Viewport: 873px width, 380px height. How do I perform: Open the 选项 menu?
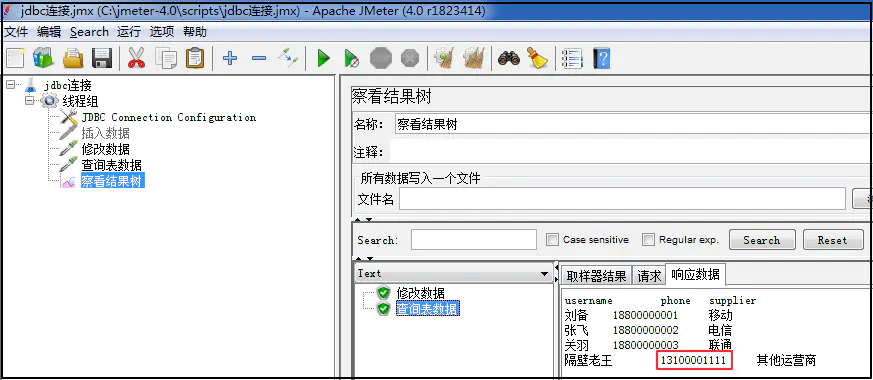162,32
